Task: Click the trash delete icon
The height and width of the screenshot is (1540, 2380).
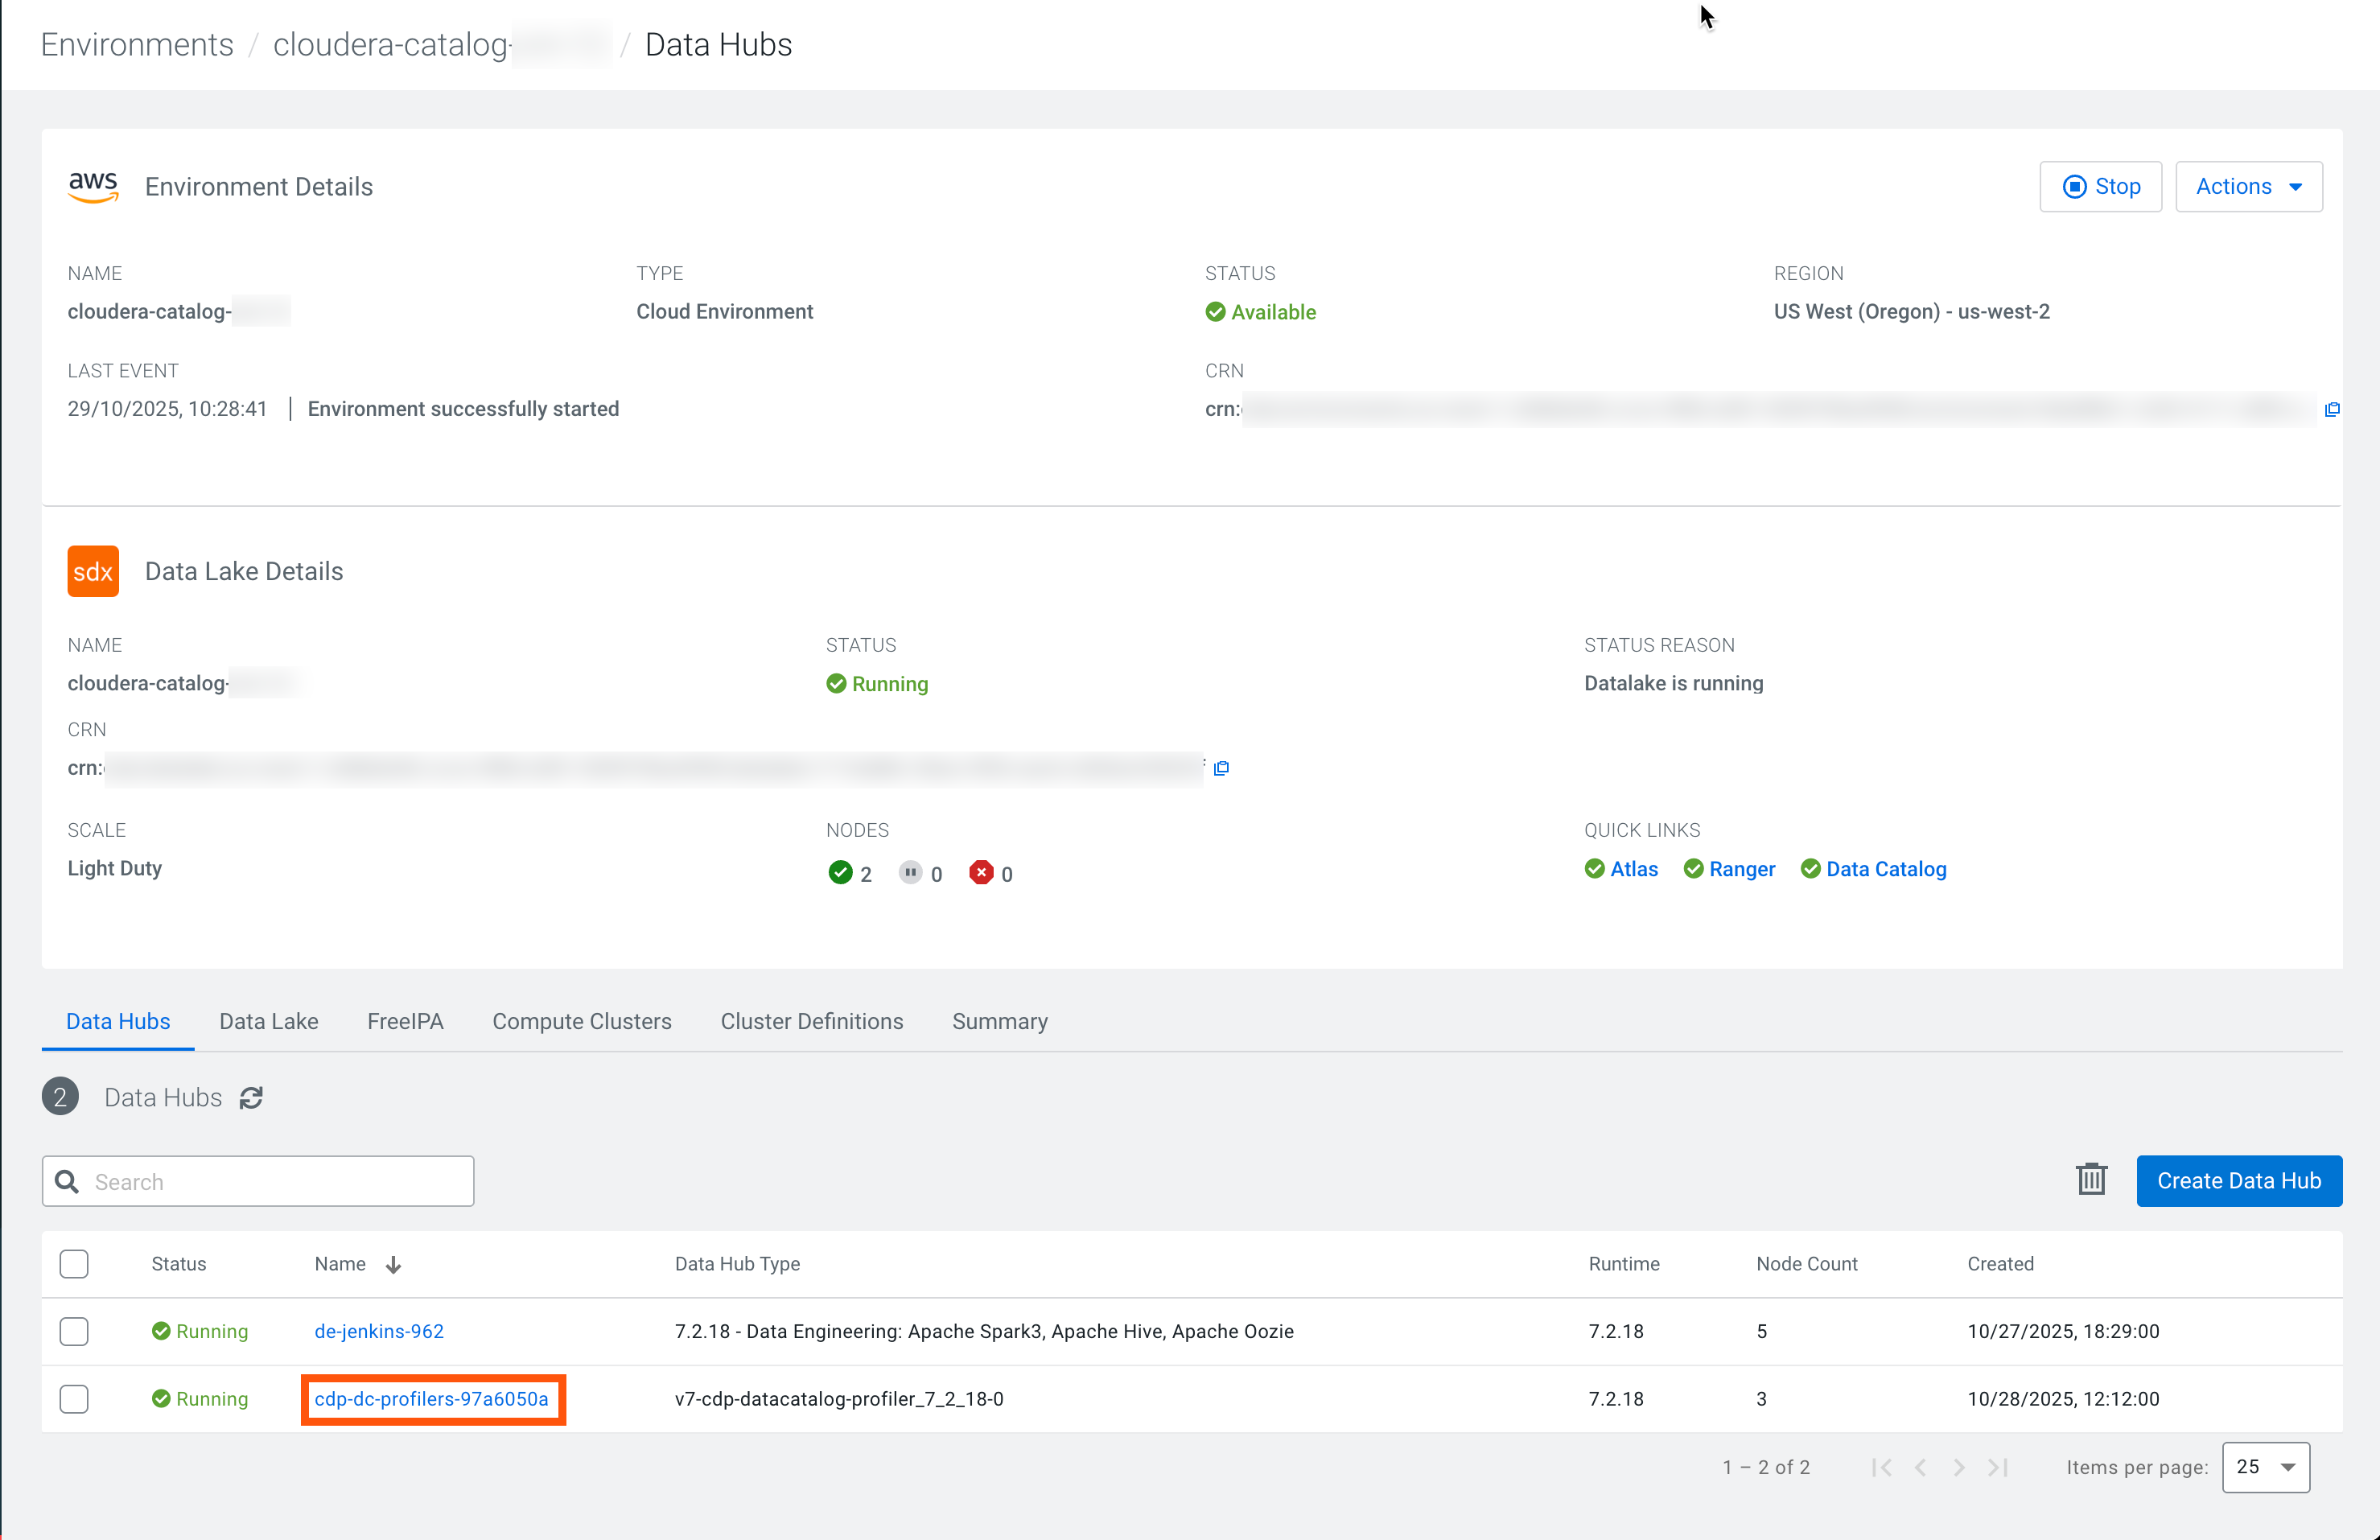Action: [2091, 1180]
